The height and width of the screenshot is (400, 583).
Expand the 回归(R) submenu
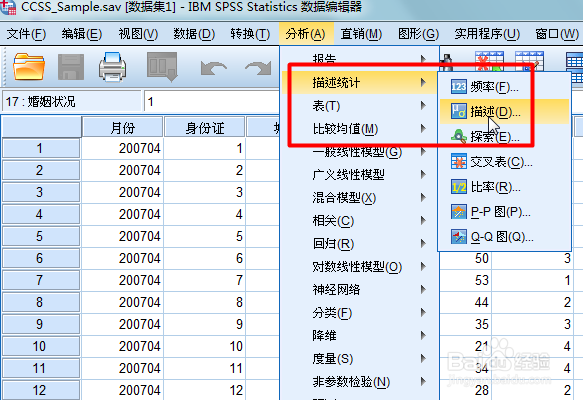pos(359,244)
